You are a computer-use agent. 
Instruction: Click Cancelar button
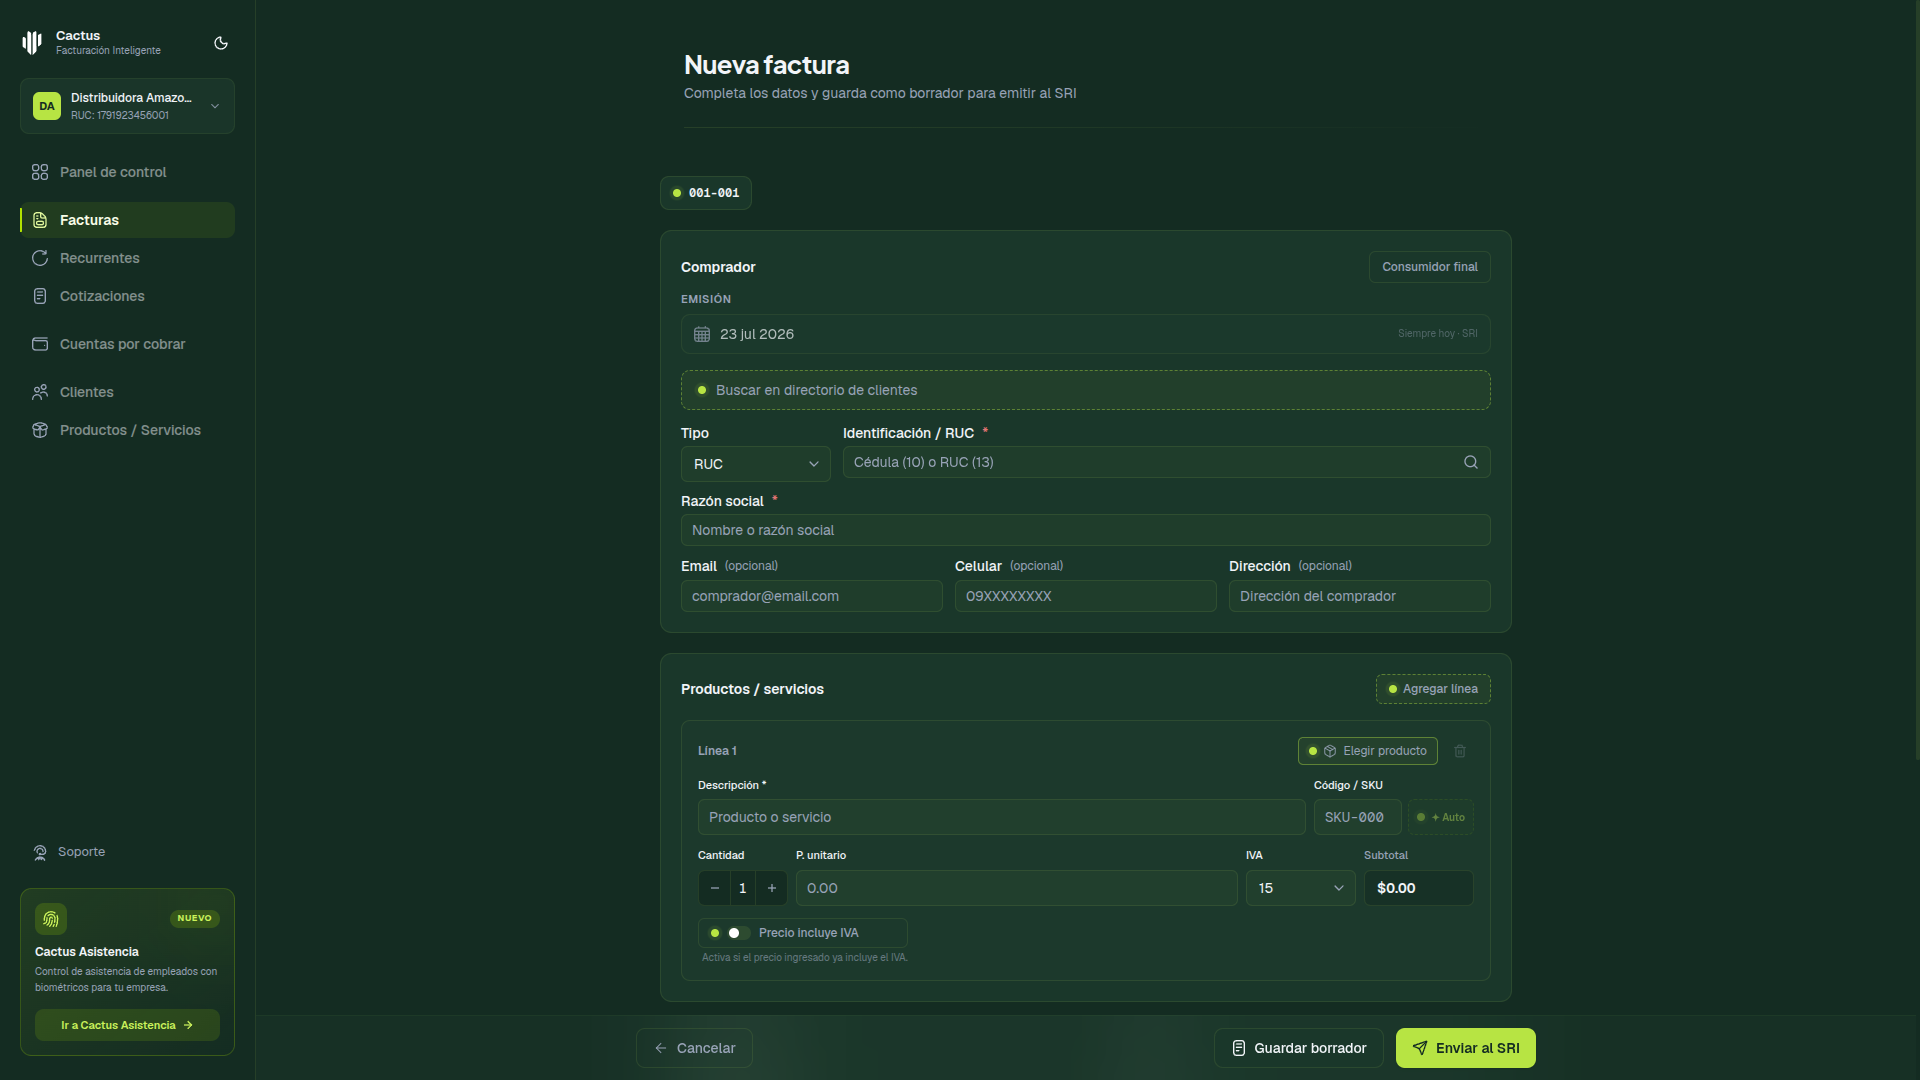tap(694, 1048)
